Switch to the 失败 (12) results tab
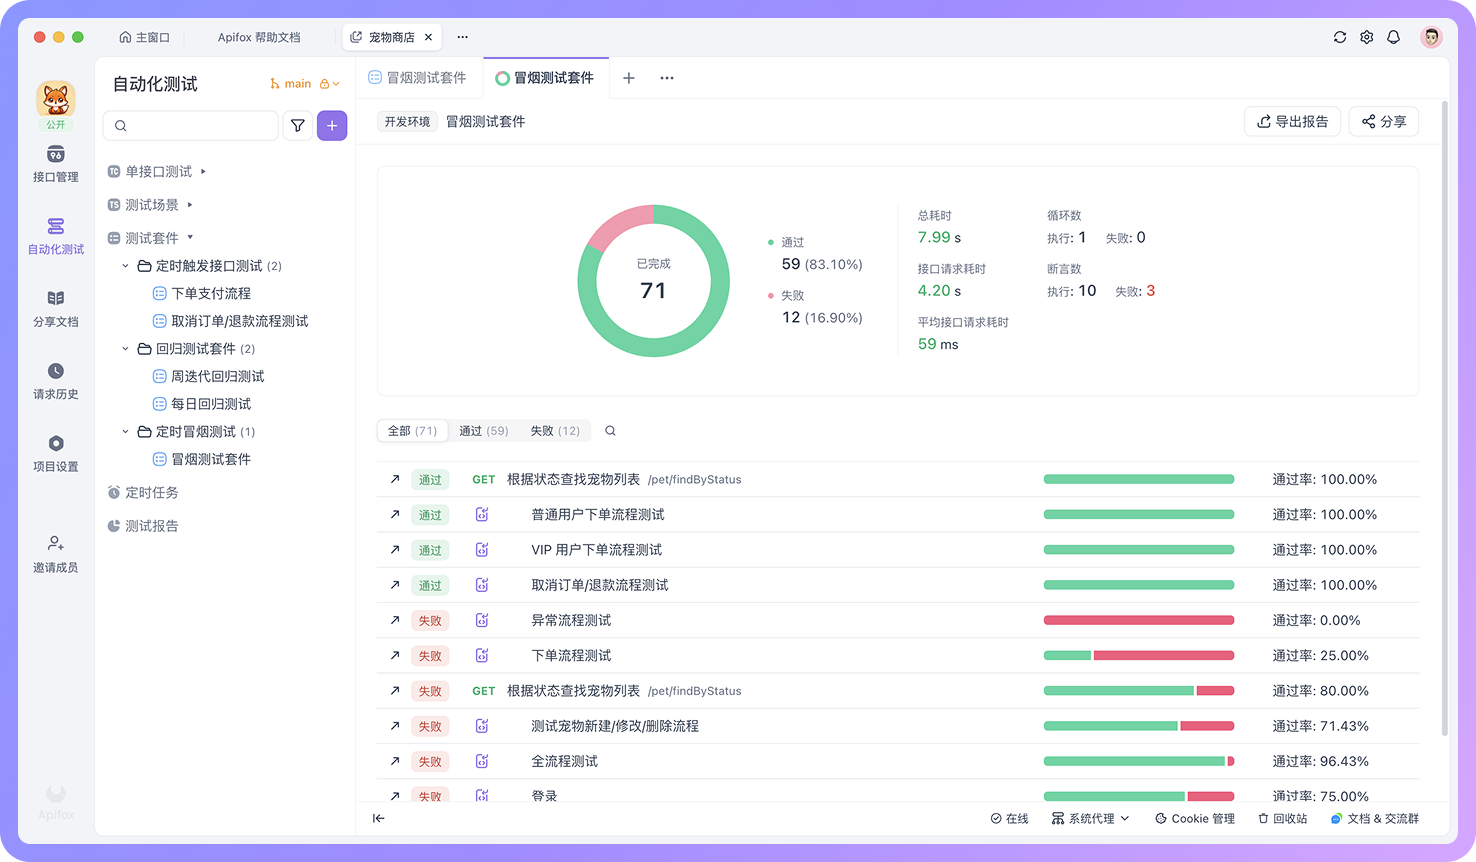The width and height of the screenshot is (1476, 862). click(x=555, y=430)
